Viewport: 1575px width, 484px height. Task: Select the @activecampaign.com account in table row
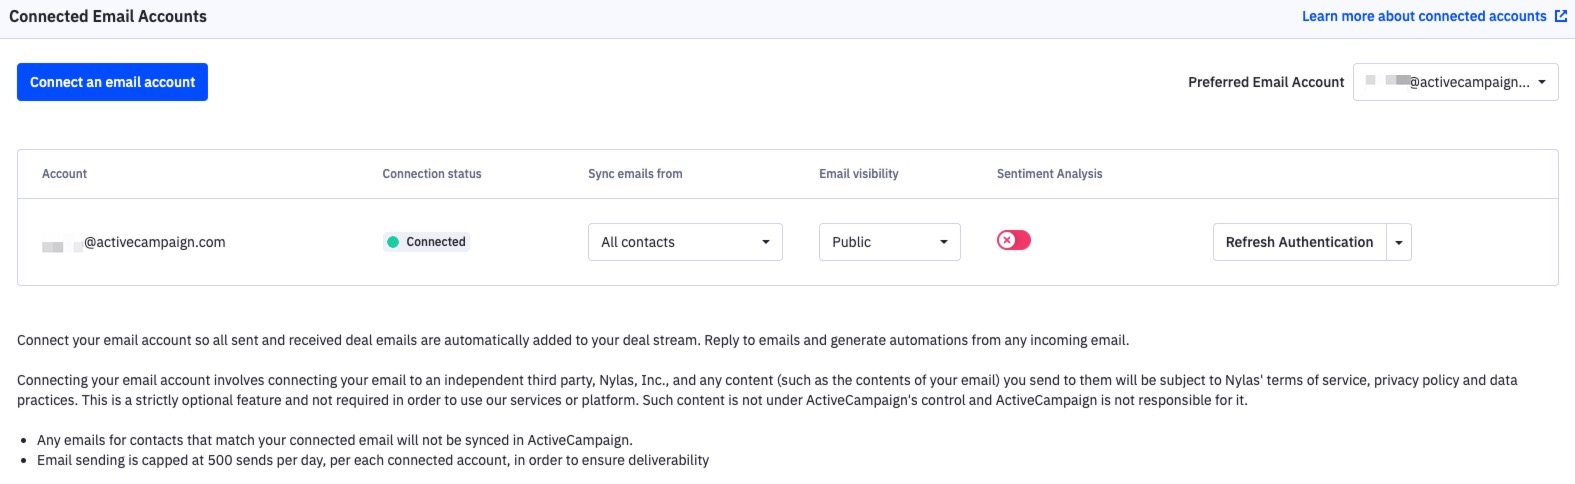134,242
